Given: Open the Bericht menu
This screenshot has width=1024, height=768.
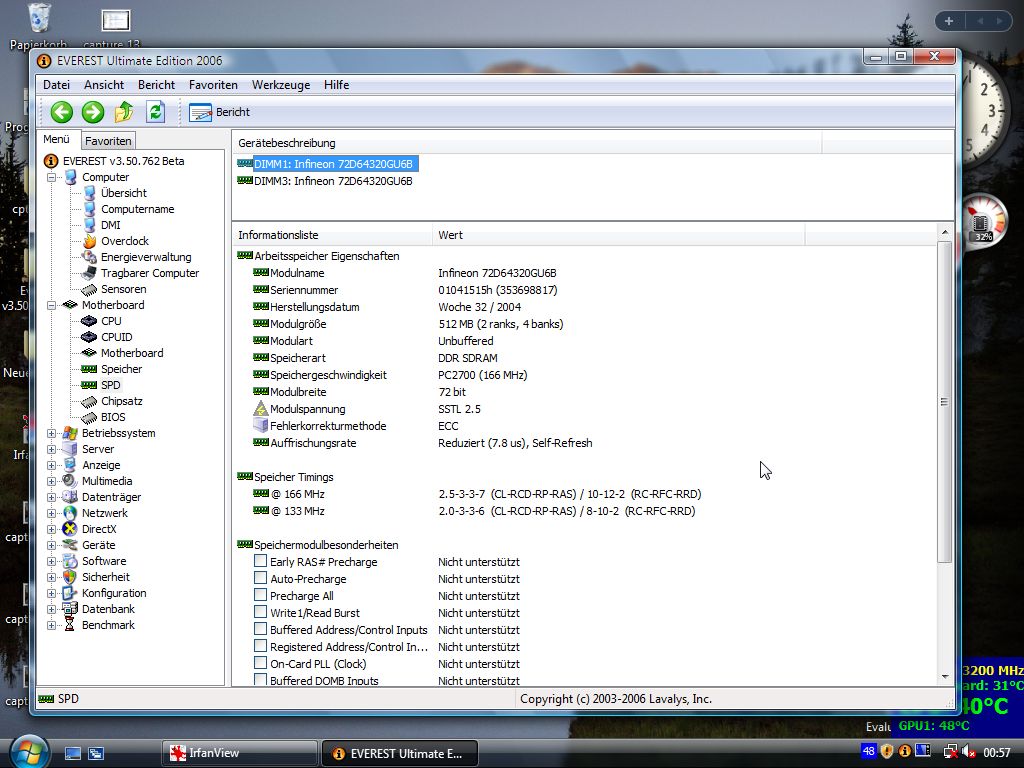Looking at the screenshot, I should [156, 85].
